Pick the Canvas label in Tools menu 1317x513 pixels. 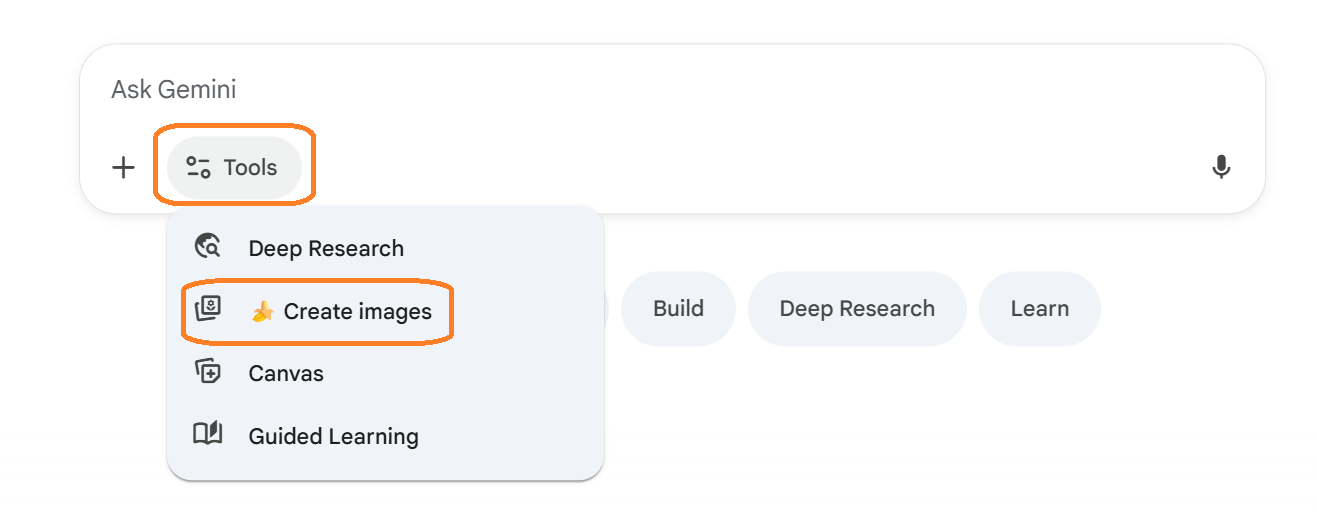tap(286, 373)
